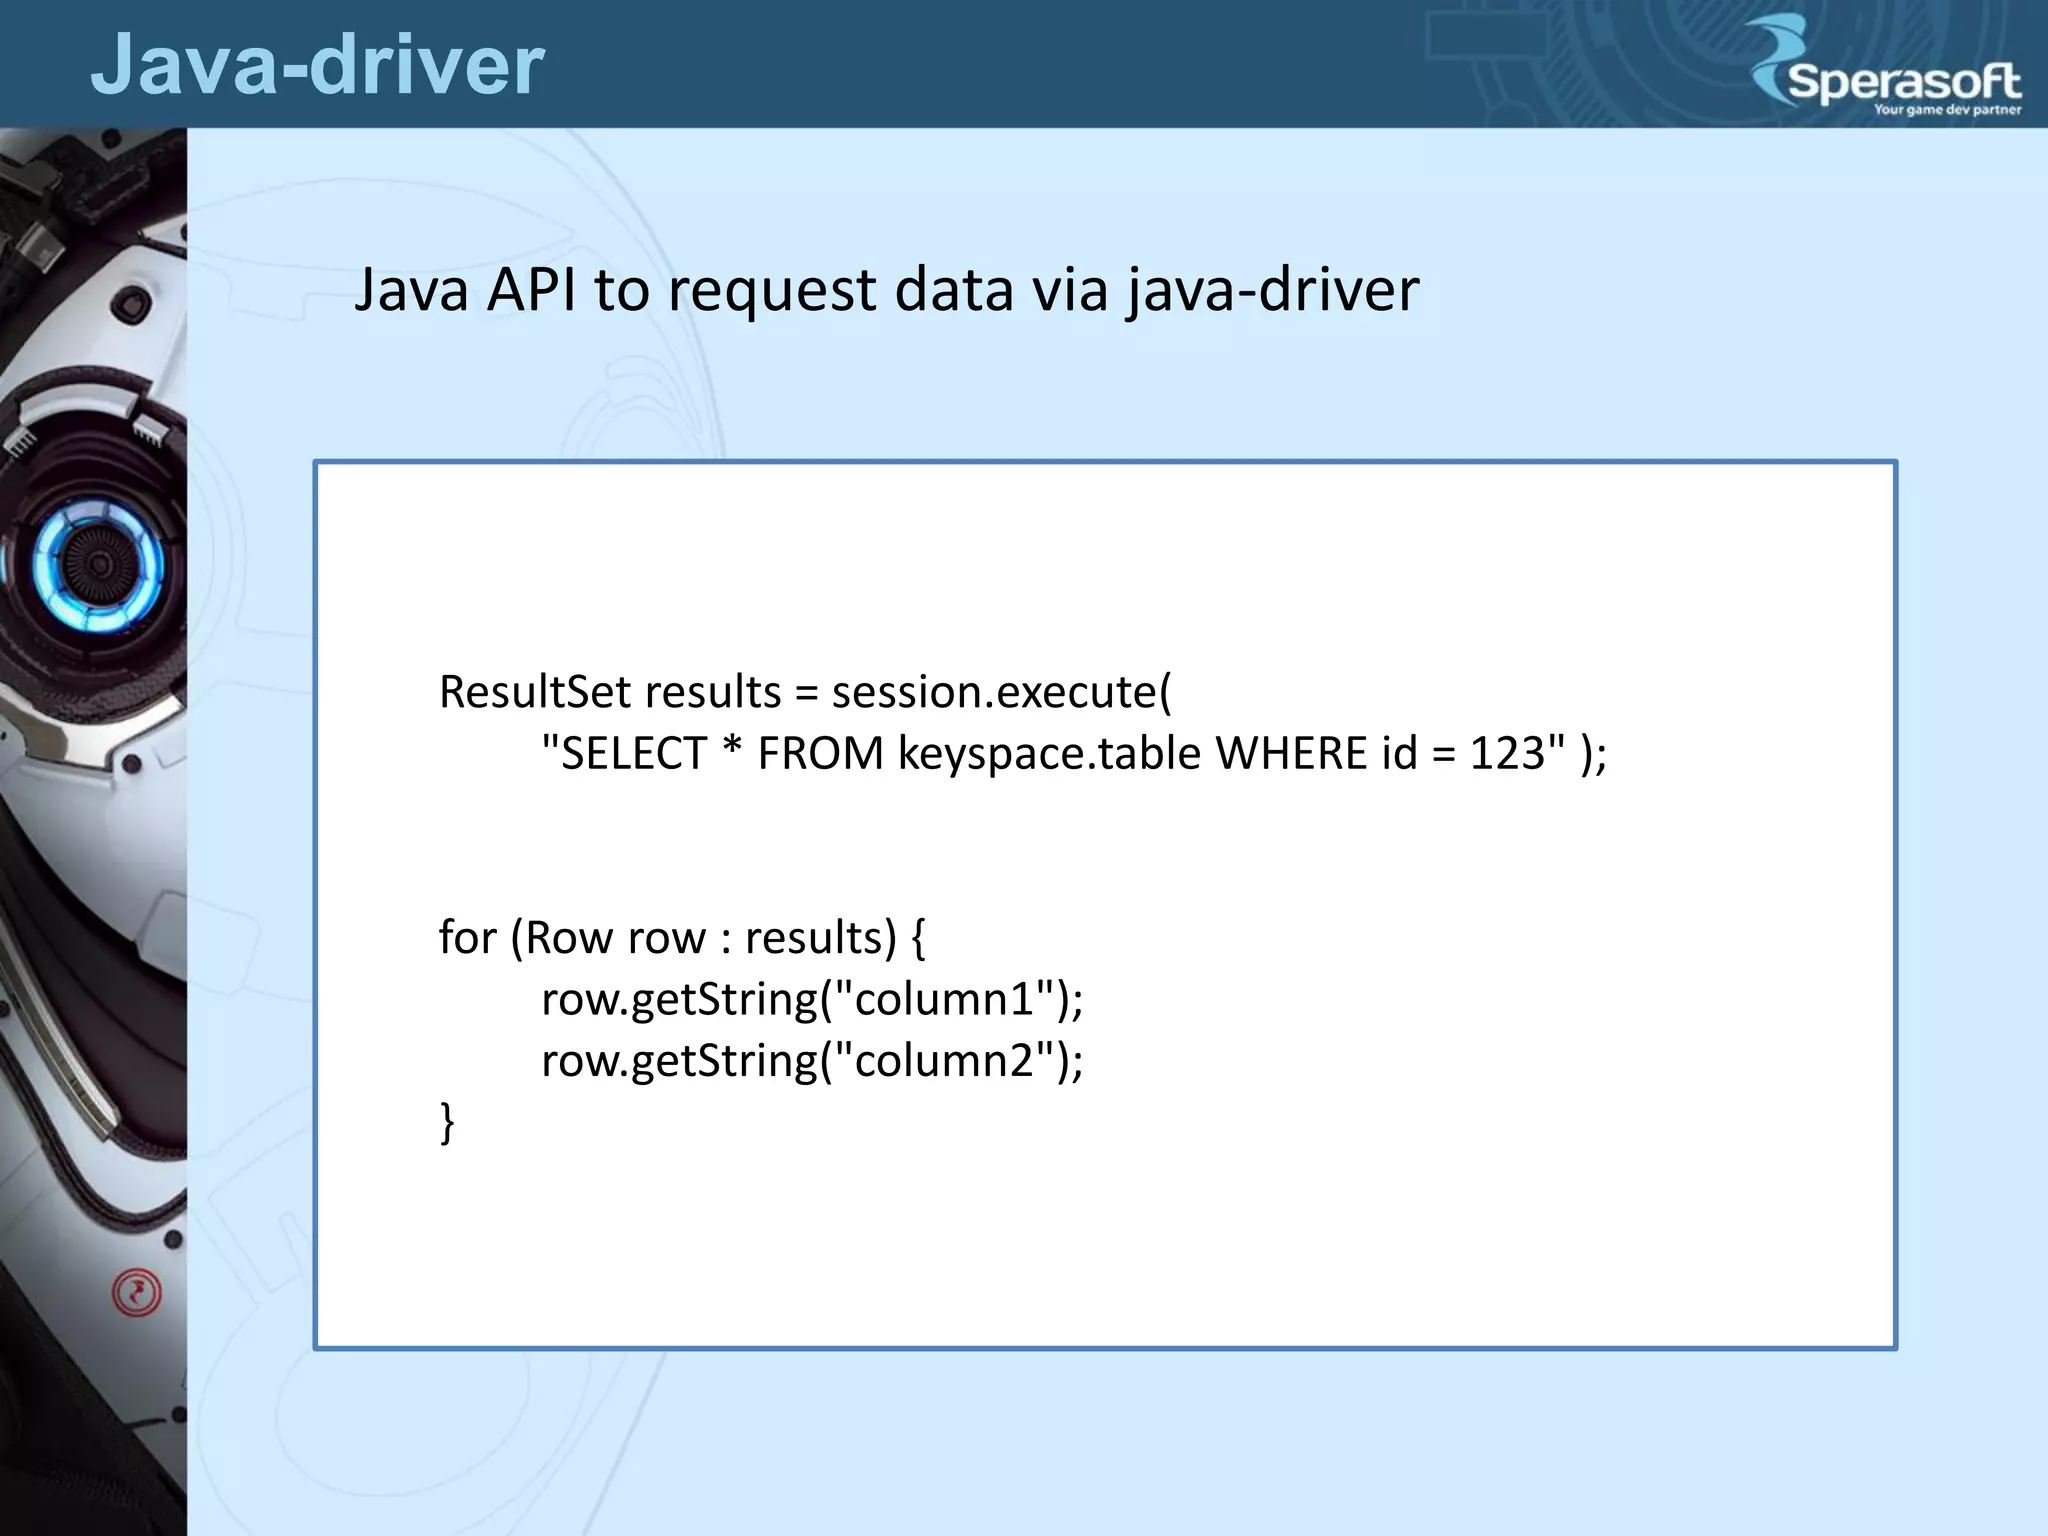Click the 'Java-driver' slide title

click(x=317, y=64)
